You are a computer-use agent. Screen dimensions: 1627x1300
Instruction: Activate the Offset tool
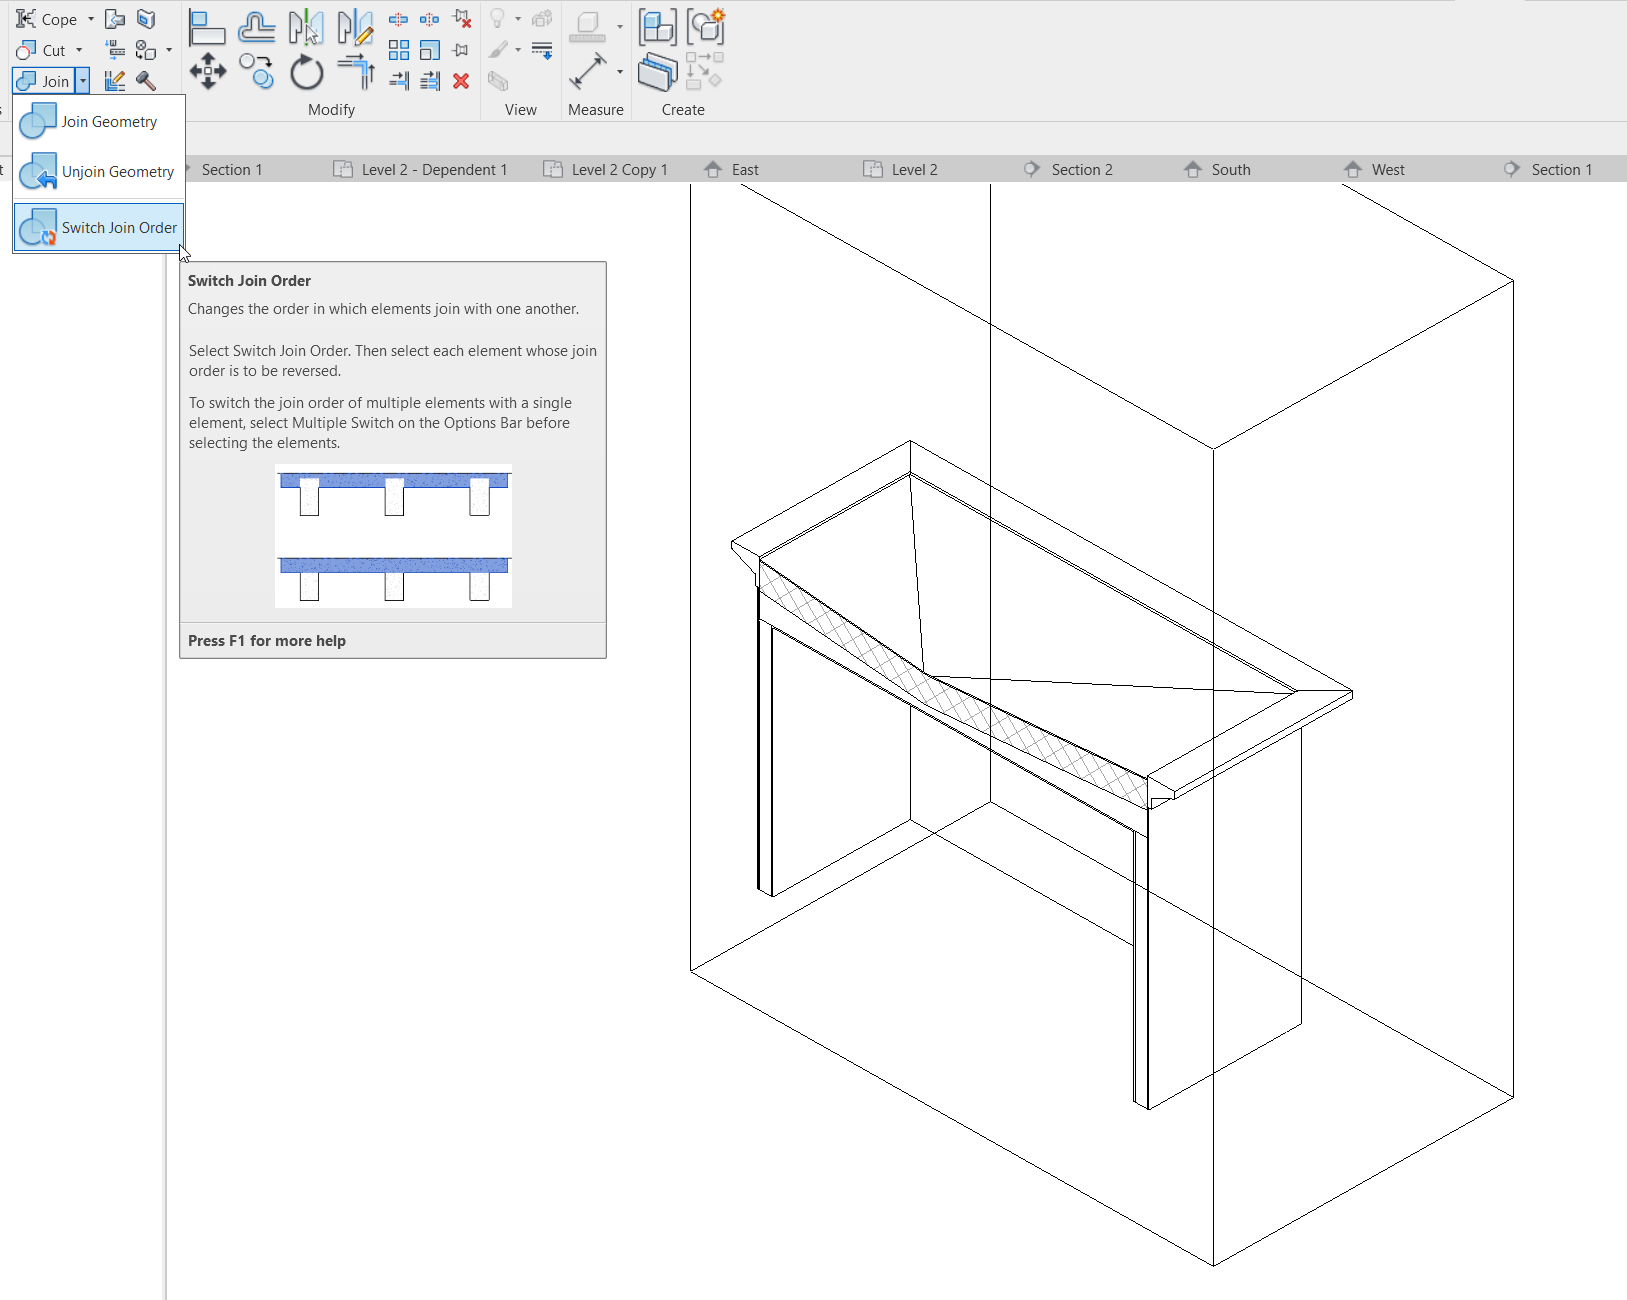pos(257,27)
